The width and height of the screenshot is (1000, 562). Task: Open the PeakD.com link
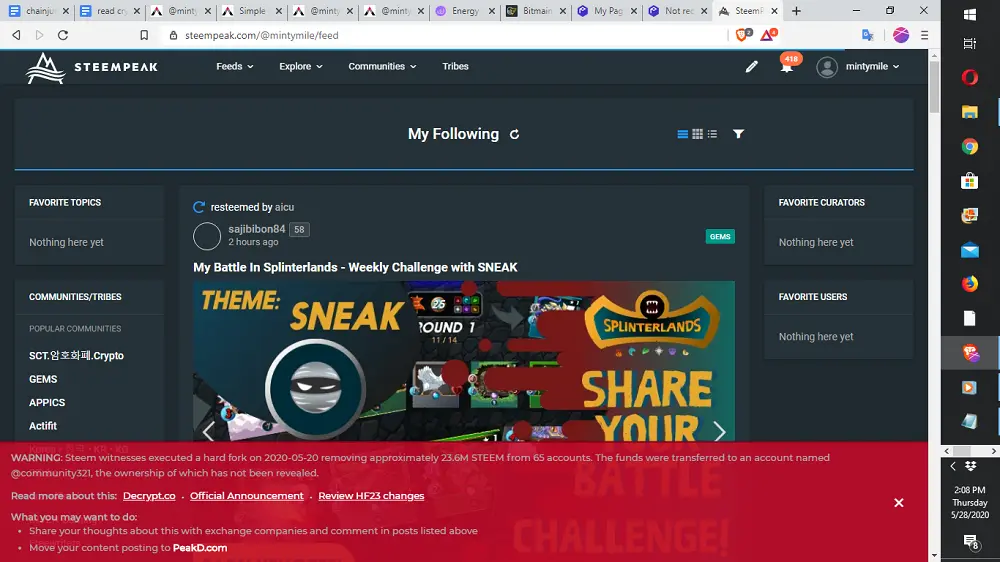pos(200,548)
